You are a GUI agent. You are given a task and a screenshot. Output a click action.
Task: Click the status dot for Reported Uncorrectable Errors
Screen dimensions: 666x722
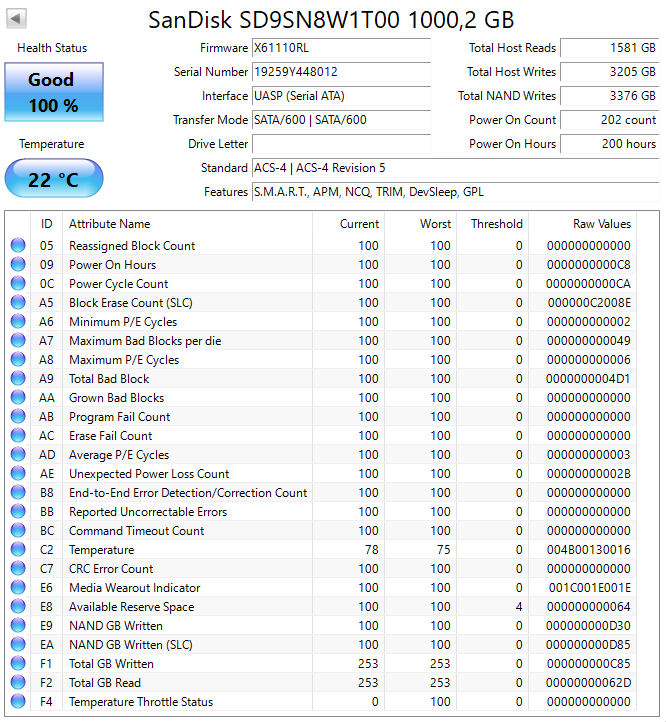click(18, 511)
